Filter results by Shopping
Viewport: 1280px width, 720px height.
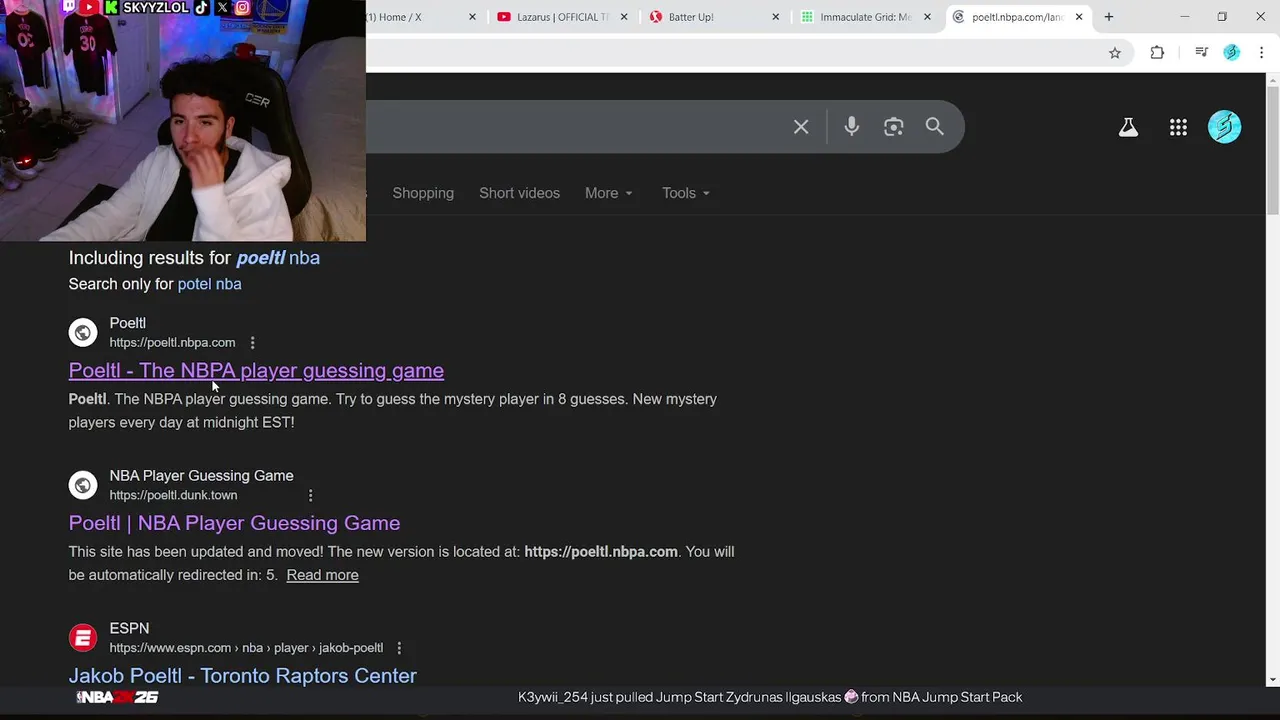tap(423, 193)
